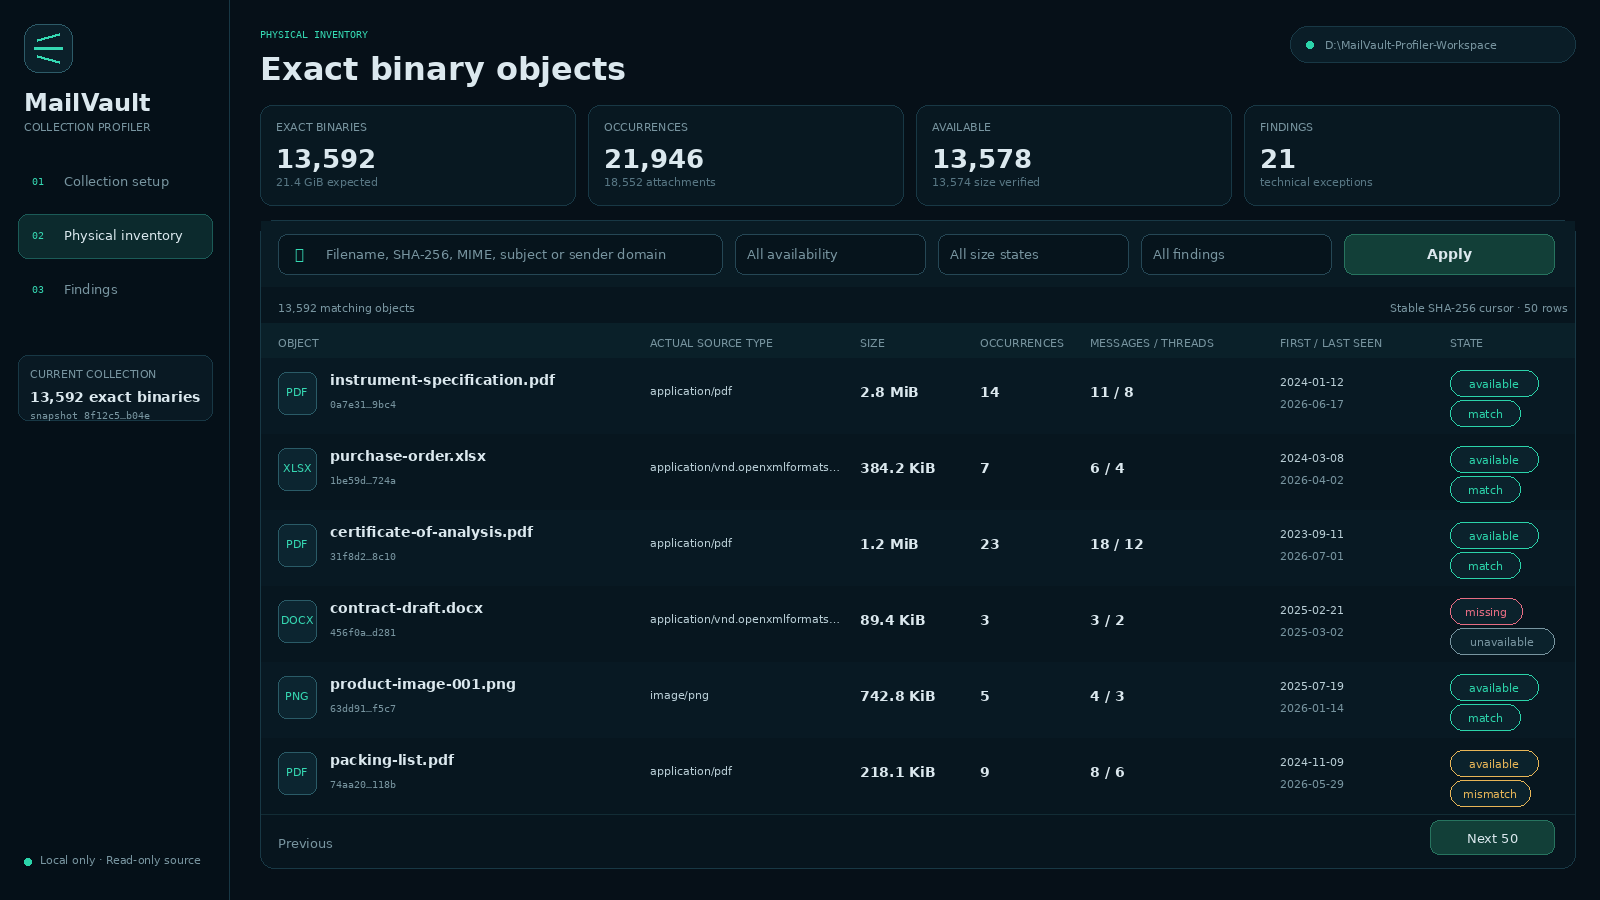This screenshot has width=1600, height=900.
Task: Click the MESSAGES / THREADS column header
Action: [1152, 343]
